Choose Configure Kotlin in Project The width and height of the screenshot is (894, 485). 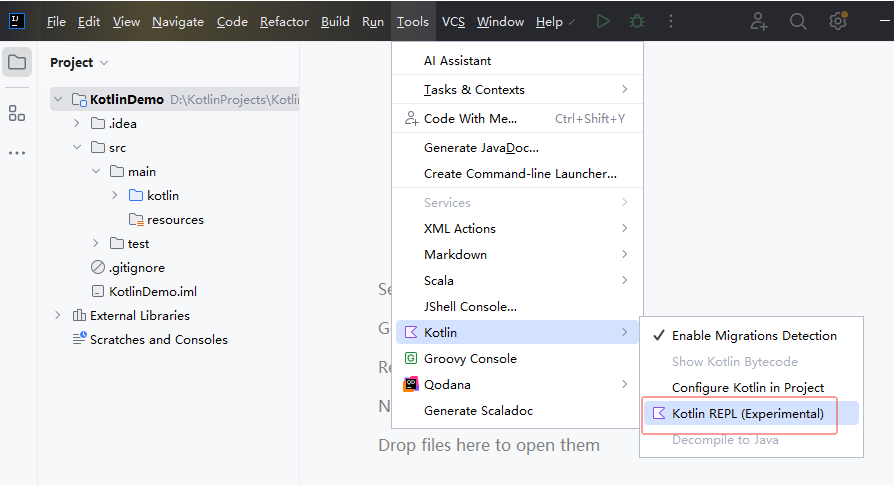(751, 388)
